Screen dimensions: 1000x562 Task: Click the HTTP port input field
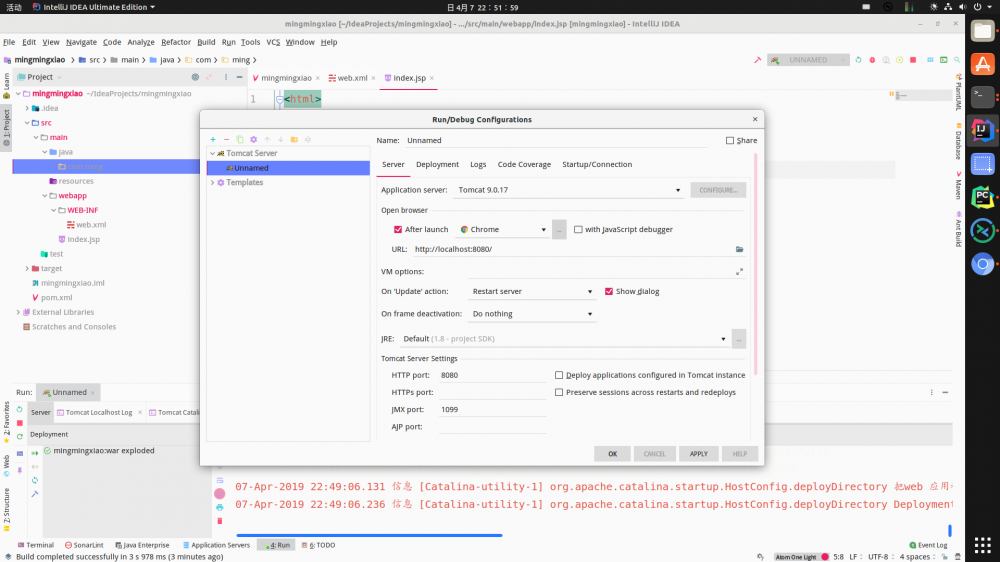(492, 375)
